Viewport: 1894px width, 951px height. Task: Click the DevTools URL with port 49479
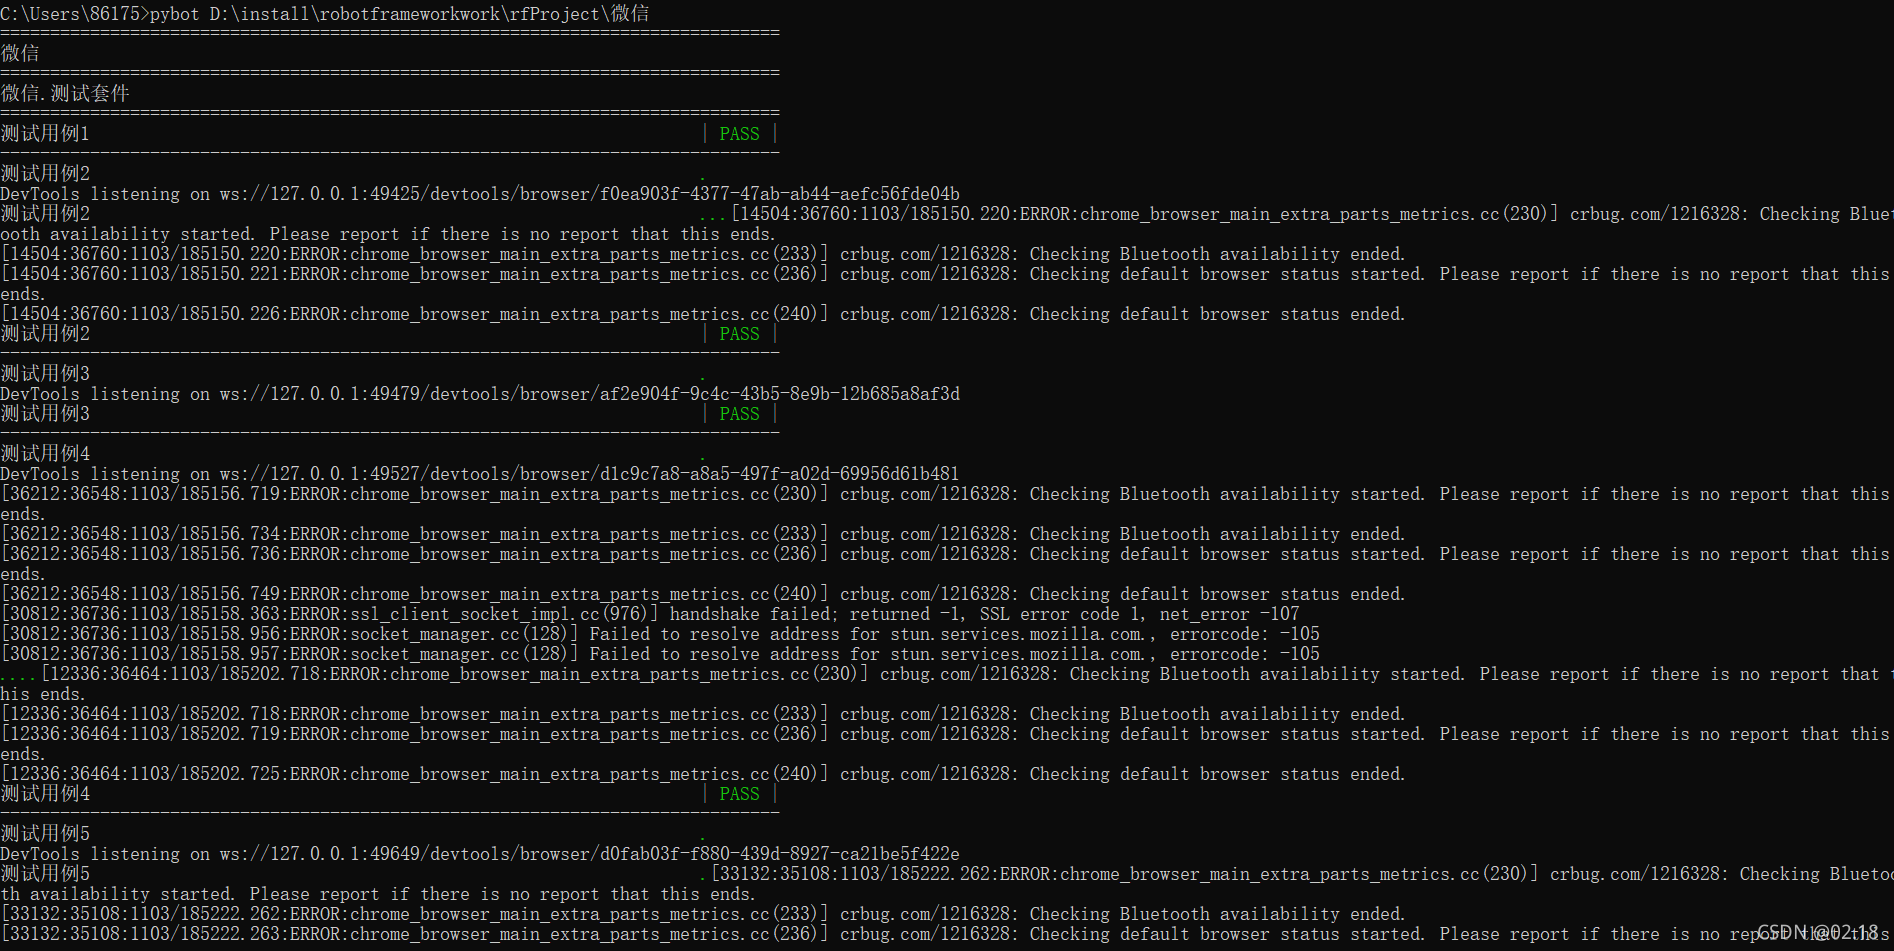coord(590,393)
